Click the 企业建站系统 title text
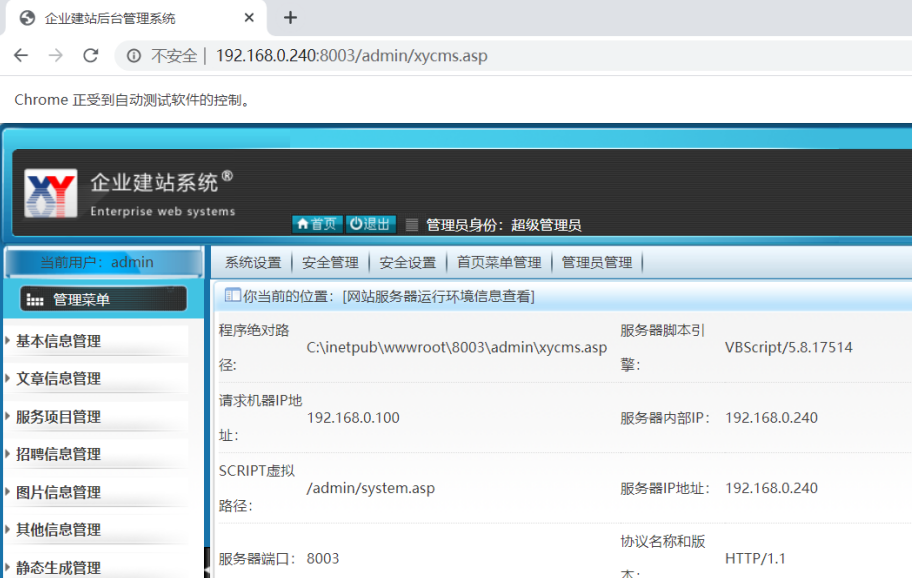Screen dimensions: 912x578 point(154,183)
